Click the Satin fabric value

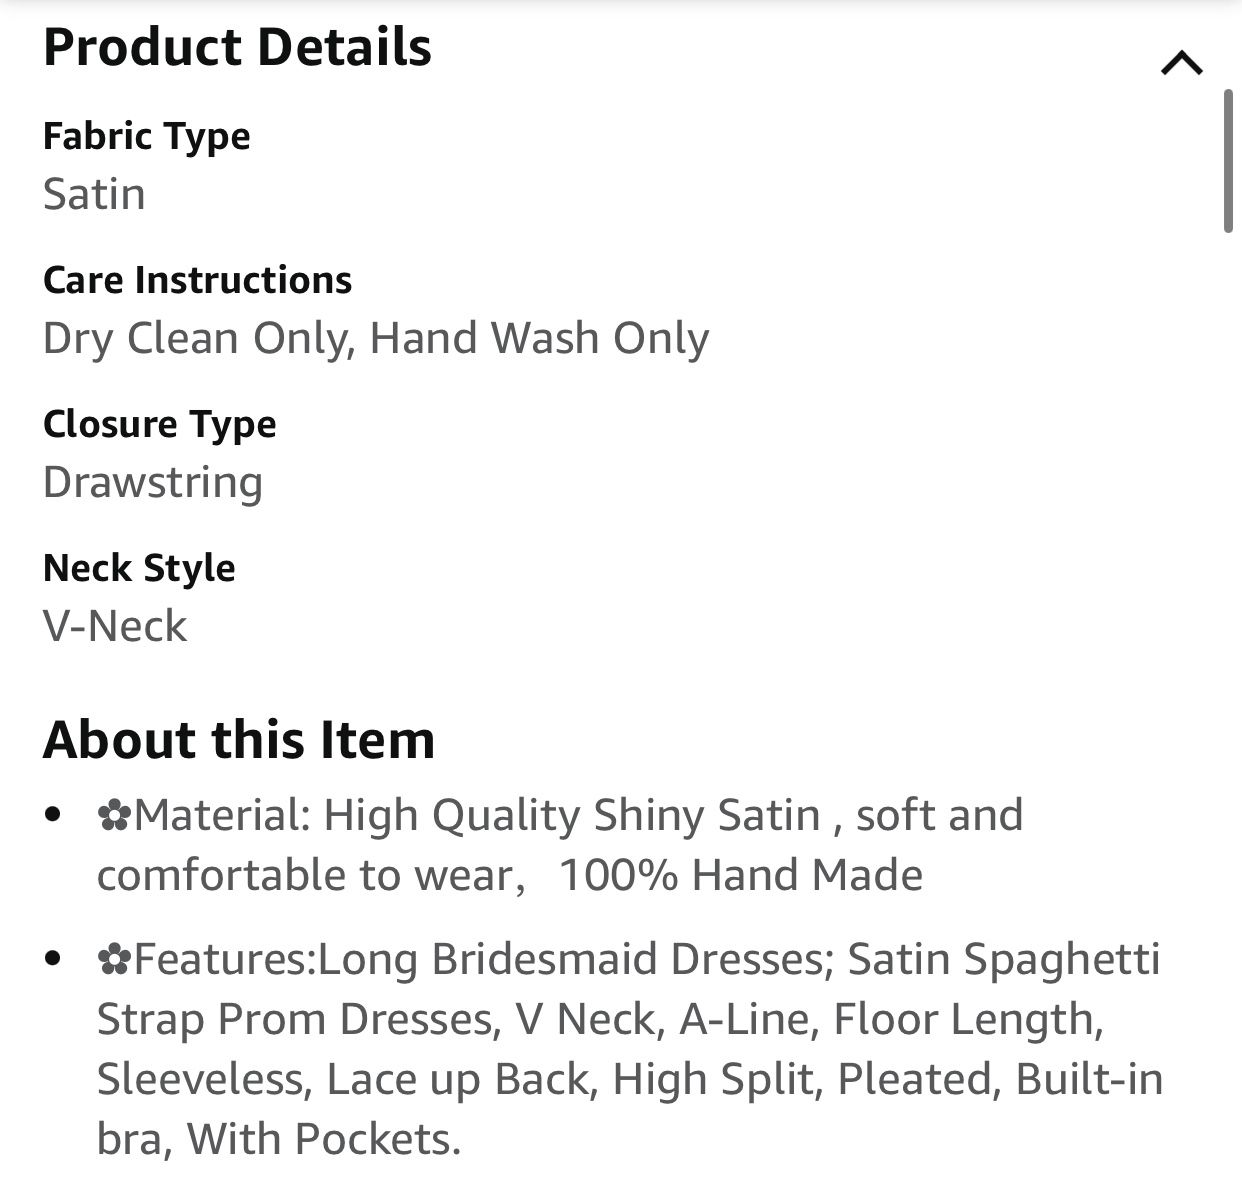94,194
